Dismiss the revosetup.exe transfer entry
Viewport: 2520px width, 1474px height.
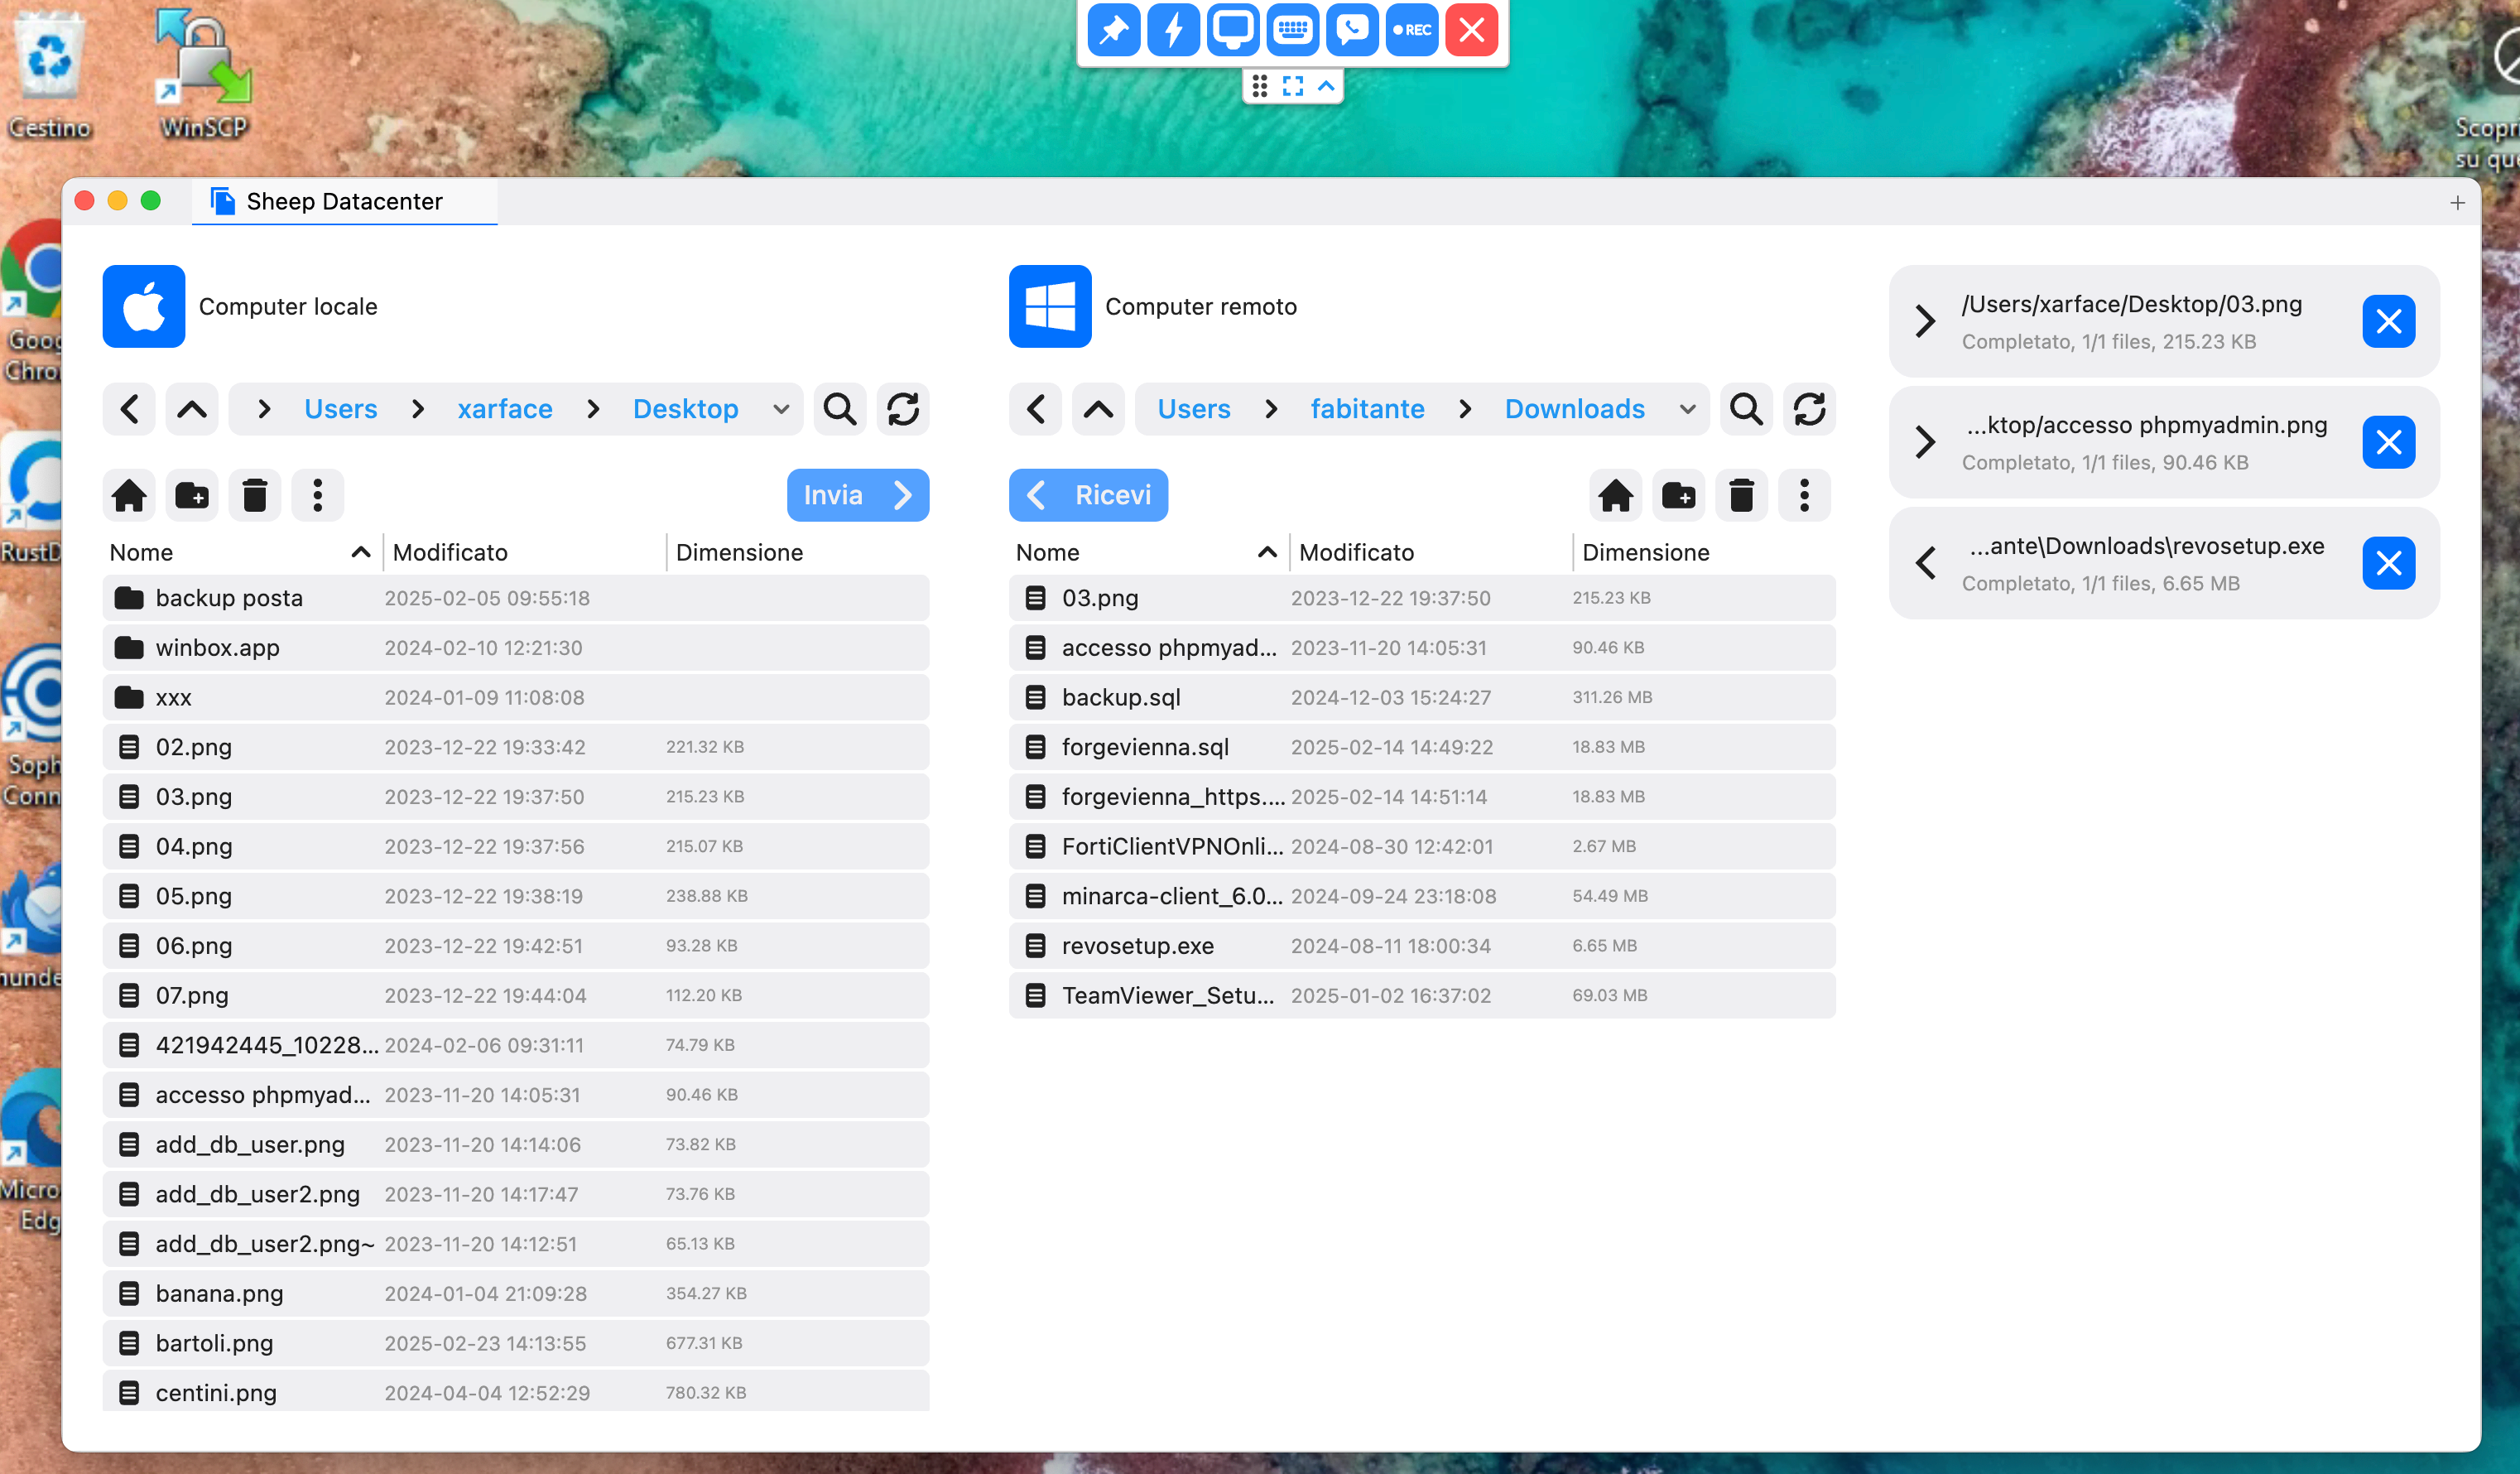(x=2389, y=563)
